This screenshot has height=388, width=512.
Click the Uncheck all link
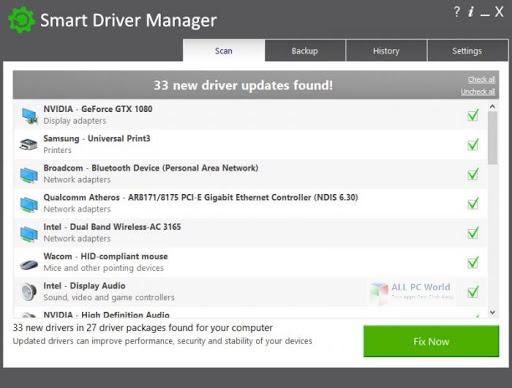(x=478, y=92)
